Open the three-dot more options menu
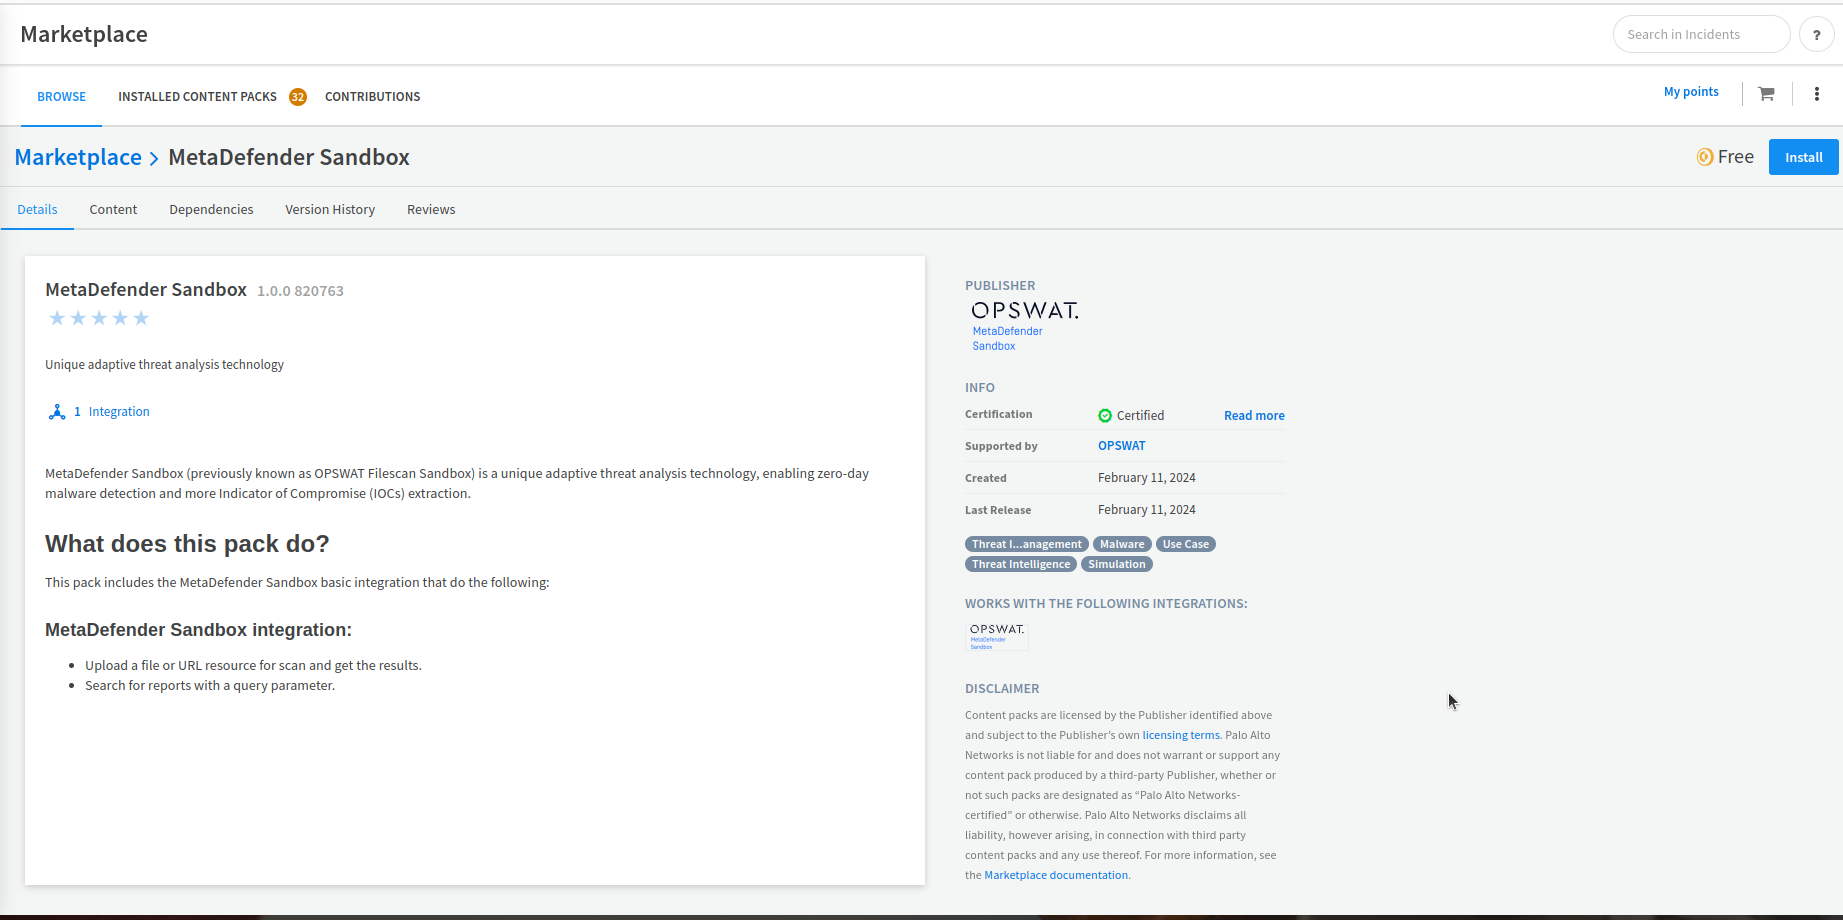The image size is (1843, 920). 1817,94
